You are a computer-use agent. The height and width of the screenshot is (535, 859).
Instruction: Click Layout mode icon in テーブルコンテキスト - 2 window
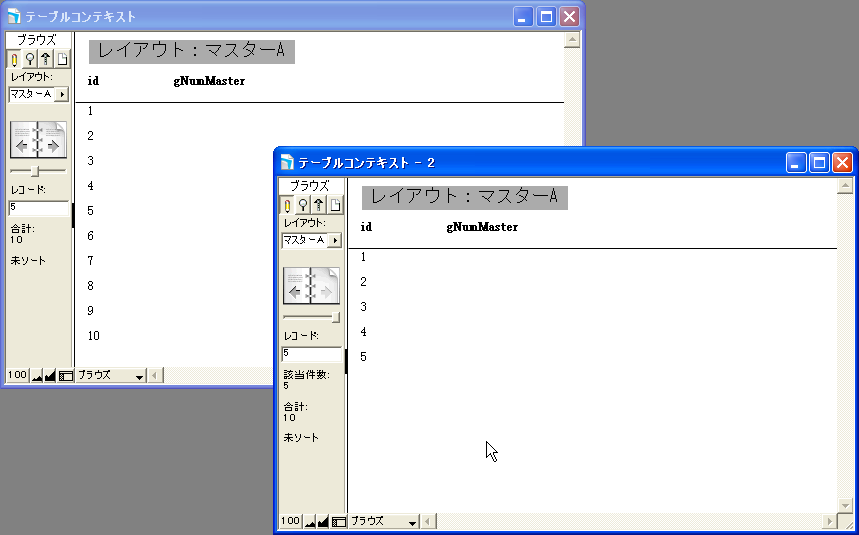pos(319,204)
